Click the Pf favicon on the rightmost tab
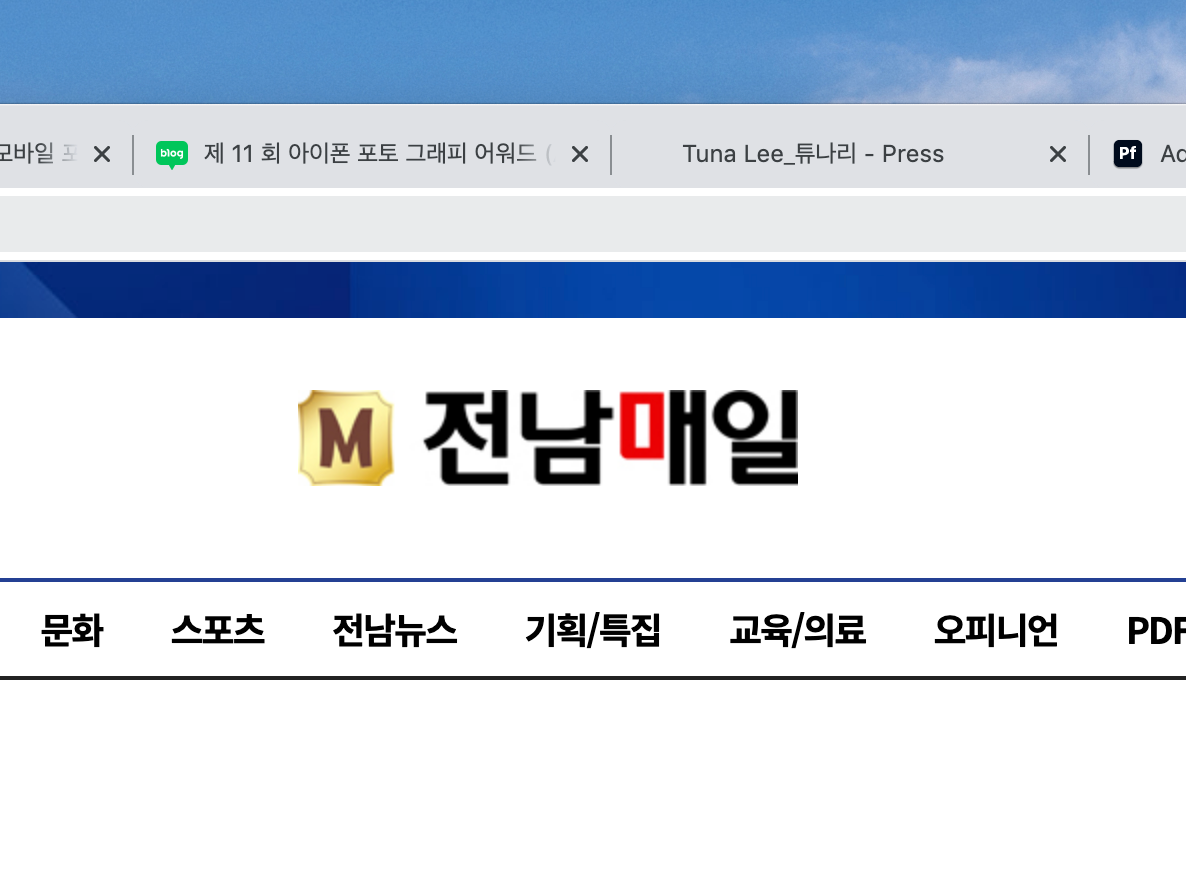The width and height of the screenshot is (1186, 890). tap(1128, 154)
